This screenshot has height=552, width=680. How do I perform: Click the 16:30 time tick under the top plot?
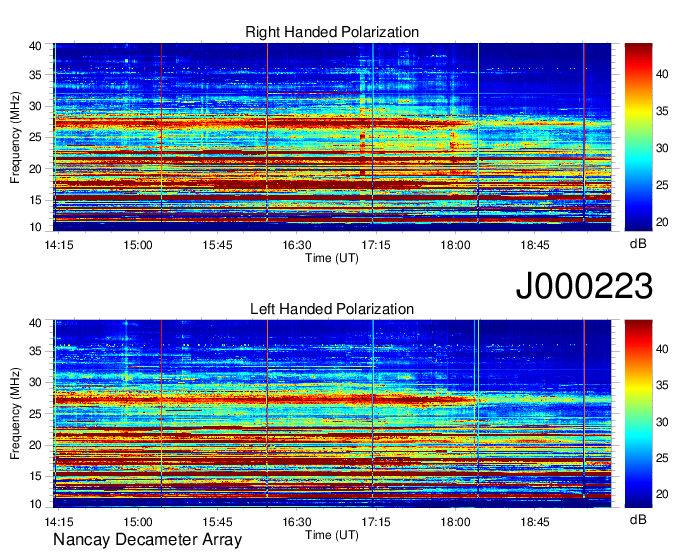pos(297,245)
